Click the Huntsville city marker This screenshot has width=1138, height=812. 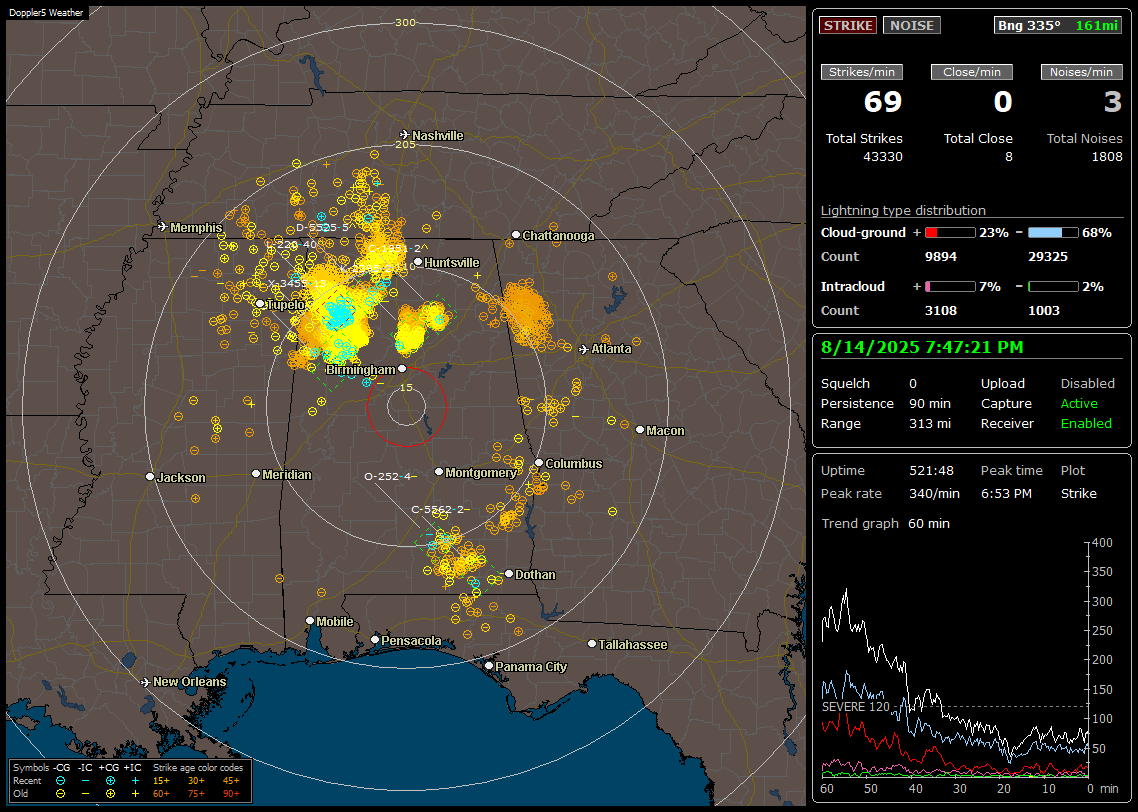(418, 263)
